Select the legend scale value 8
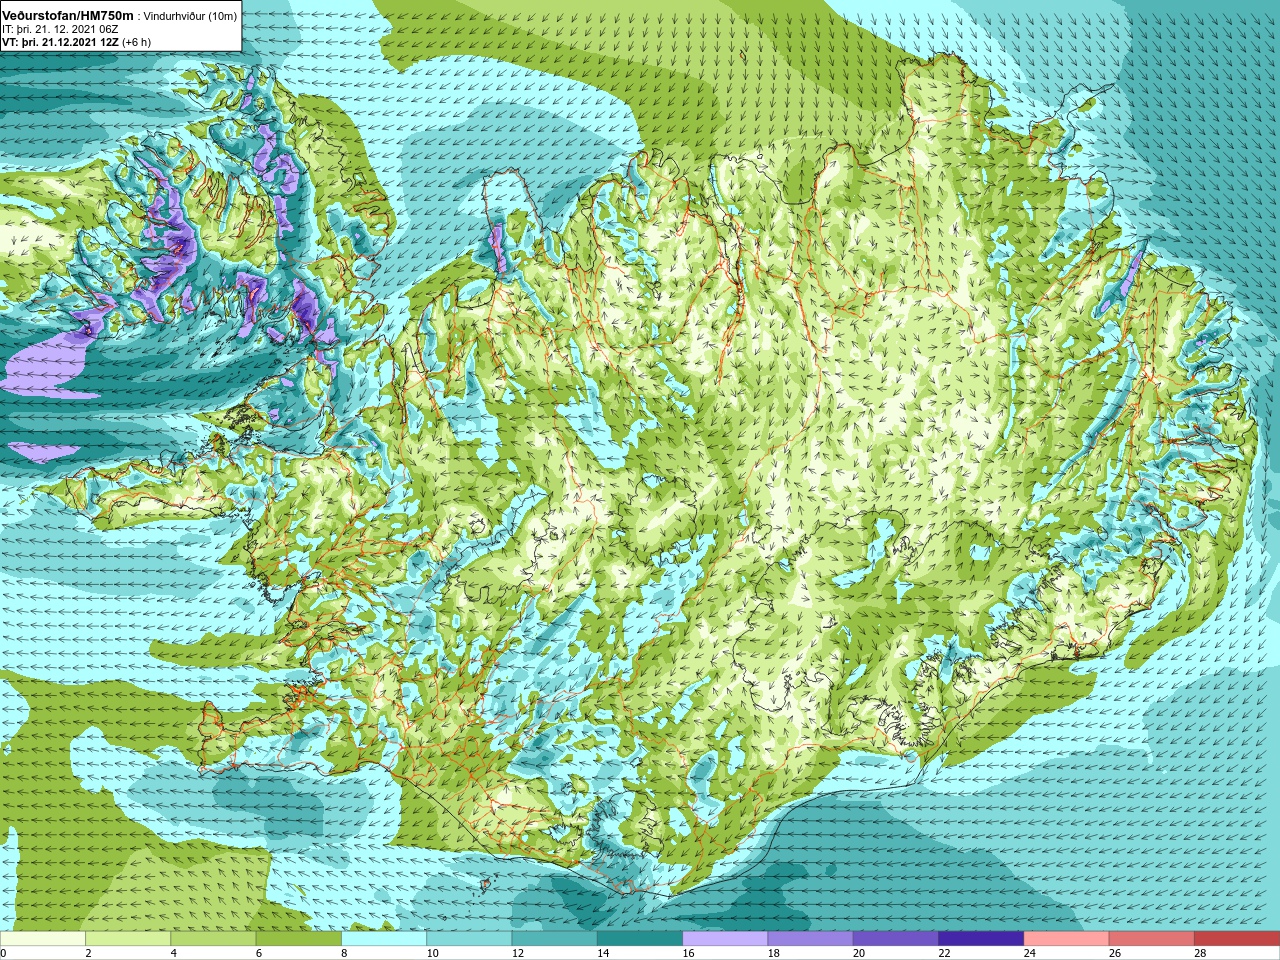This screenshot has height=960, width=1280. [345, 953]
